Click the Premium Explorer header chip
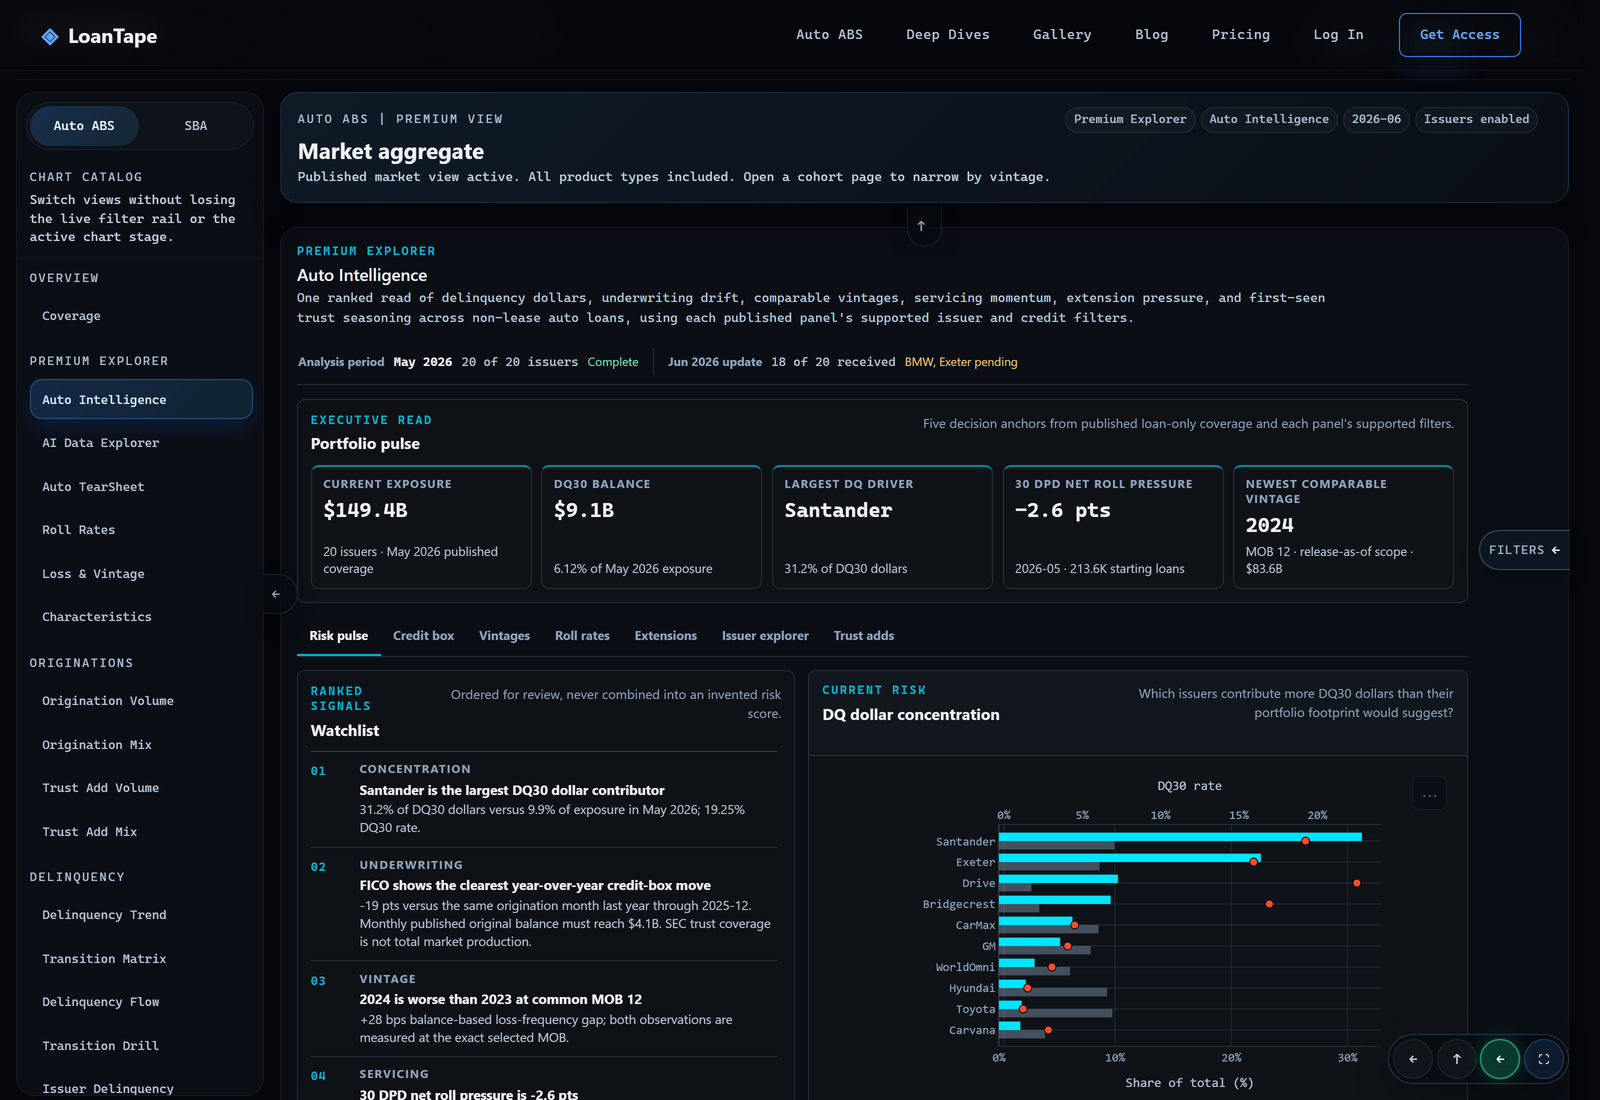The image size is (1600, 1100). (x=1130, y=120)
